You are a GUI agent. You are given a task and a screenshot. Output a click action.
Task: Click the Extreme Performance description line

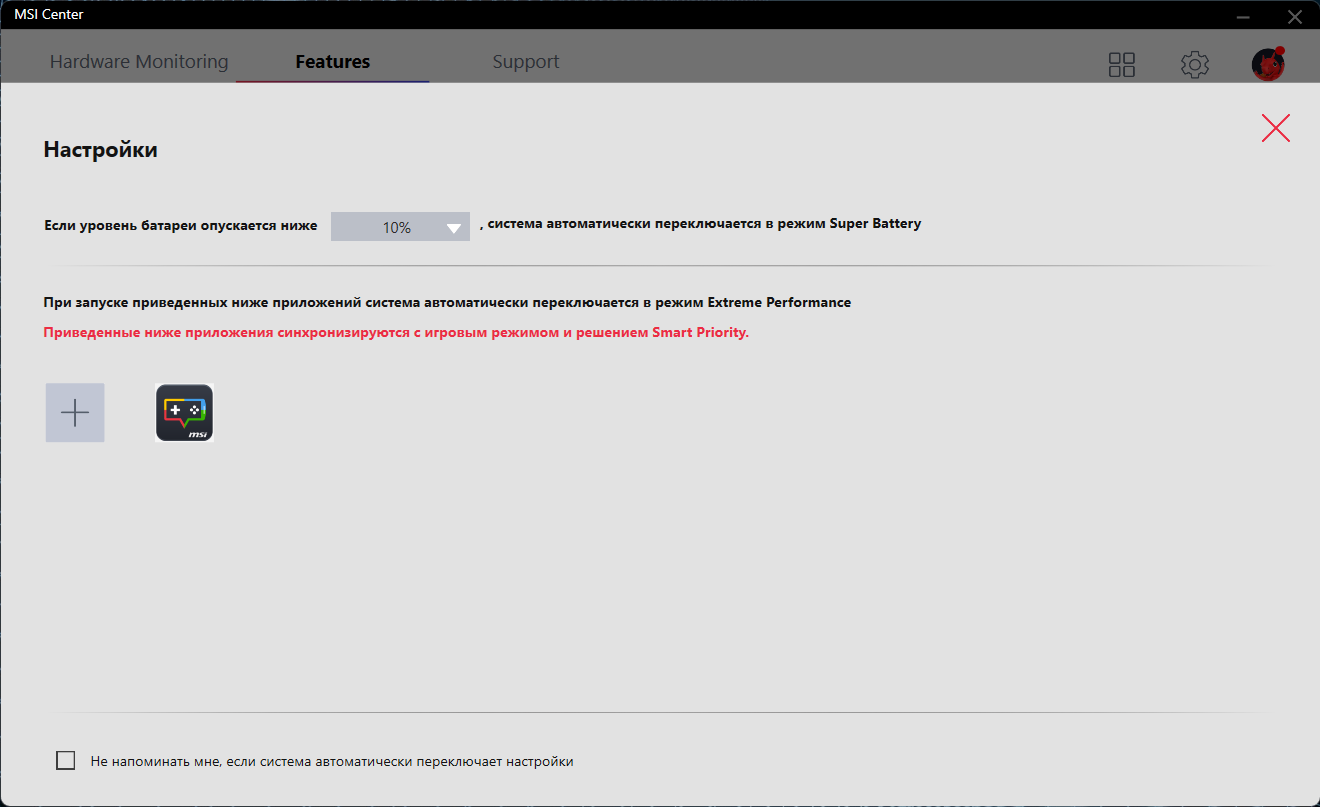[x=447, y=302]
